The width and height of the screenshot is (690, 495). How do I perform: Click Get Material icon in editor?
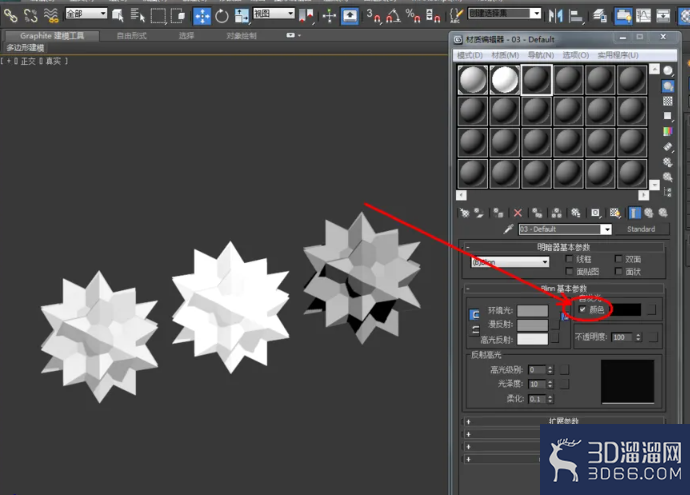[x=465, y=213]
